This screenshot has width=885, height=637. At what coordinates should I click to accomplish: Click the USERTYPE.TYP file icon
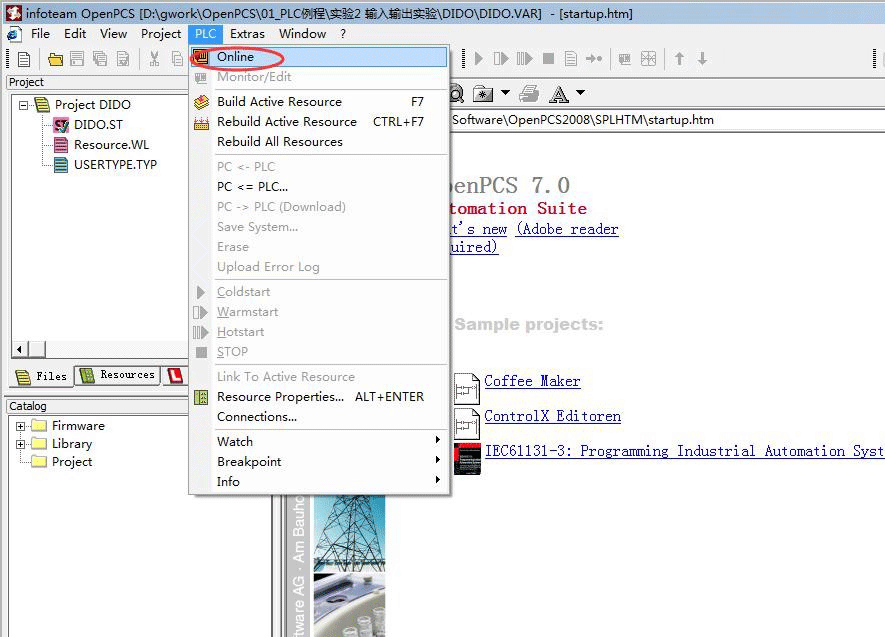pos(59,165)
